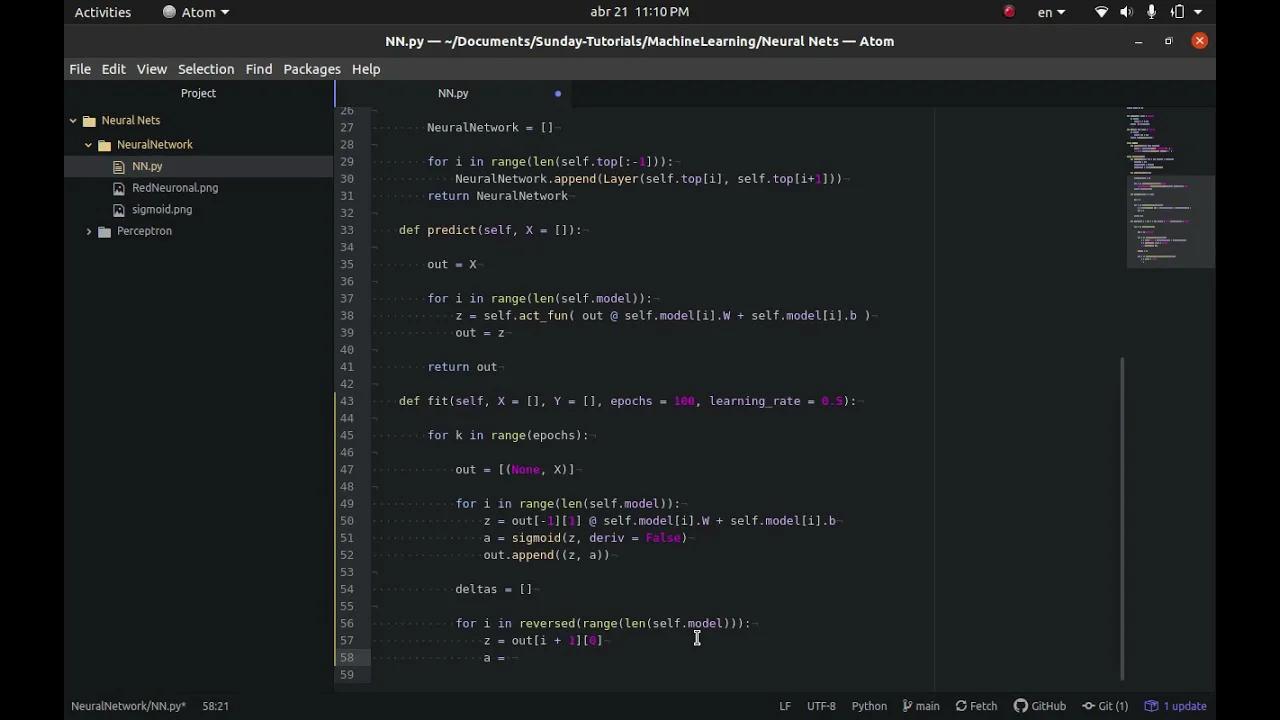
Task: Click the red recording indicator in top bar
Action: pyautogui.click(x=1009, y=12)
